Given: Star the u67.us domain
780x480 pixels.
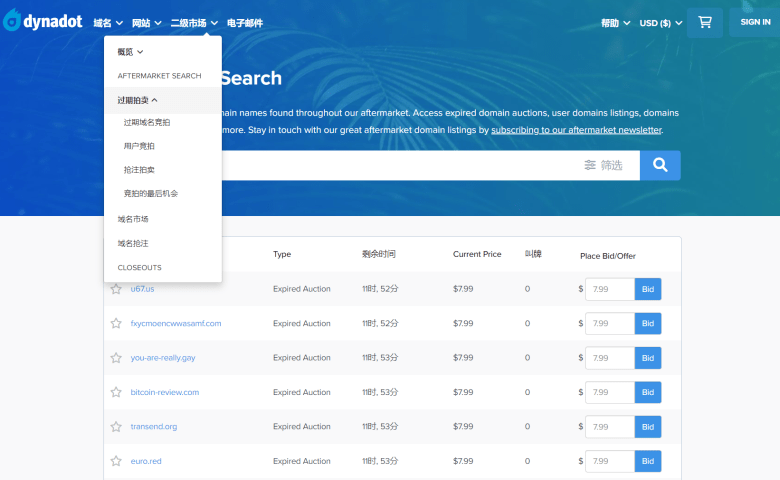Looking at the screenshot, I should [x=116, y=289].
